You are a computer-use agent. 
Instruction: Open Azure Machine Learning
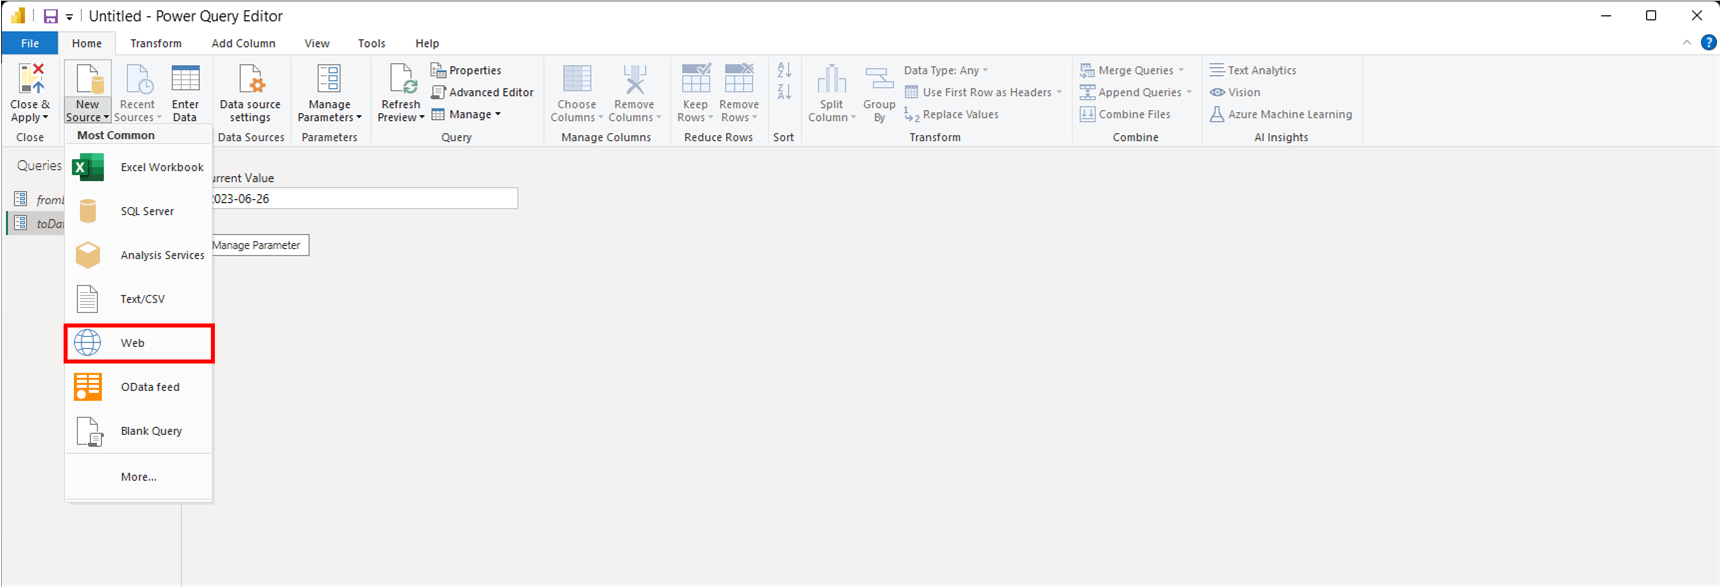[1280, 114]
